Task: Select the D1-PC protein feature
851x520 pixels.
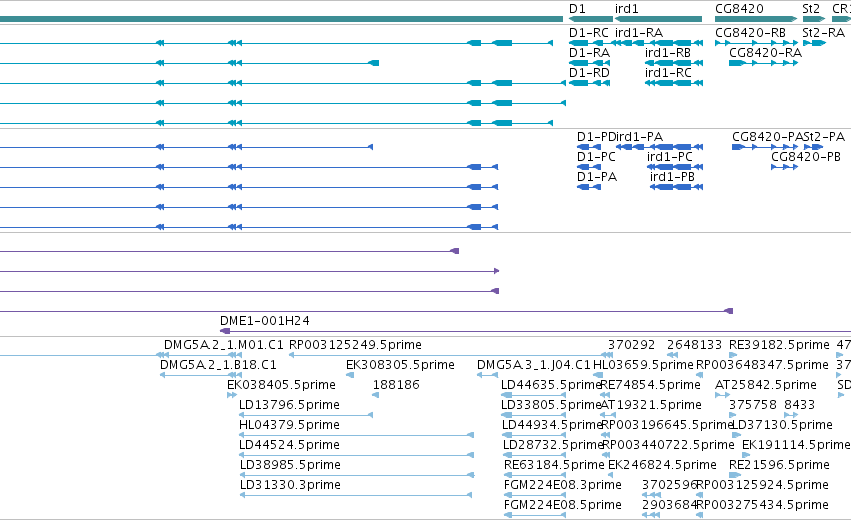Action: pyautogui.click(x=596, y=157)
